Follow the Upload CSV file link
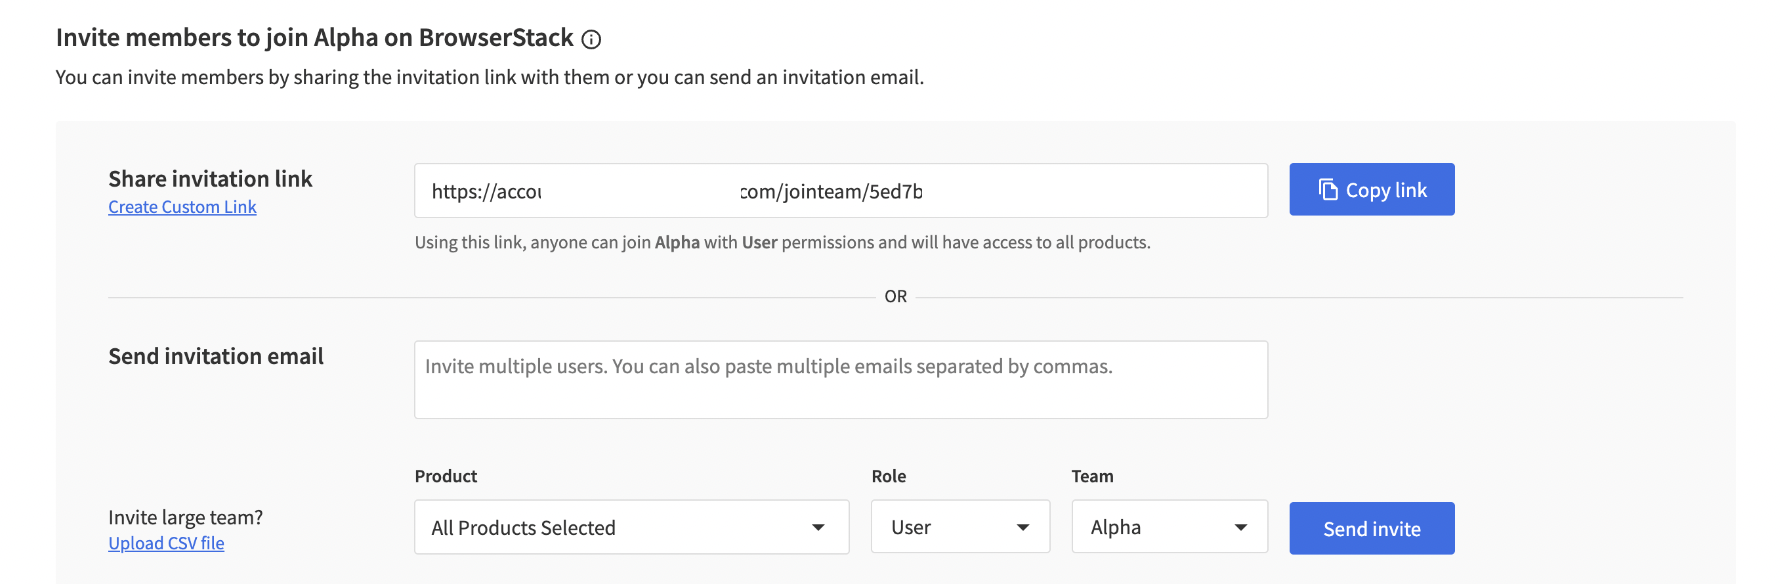 [166, 543]
